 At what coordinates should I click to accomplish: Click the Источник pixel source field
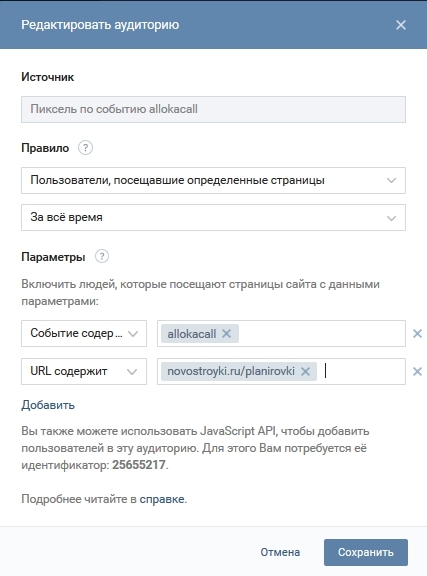213,109
